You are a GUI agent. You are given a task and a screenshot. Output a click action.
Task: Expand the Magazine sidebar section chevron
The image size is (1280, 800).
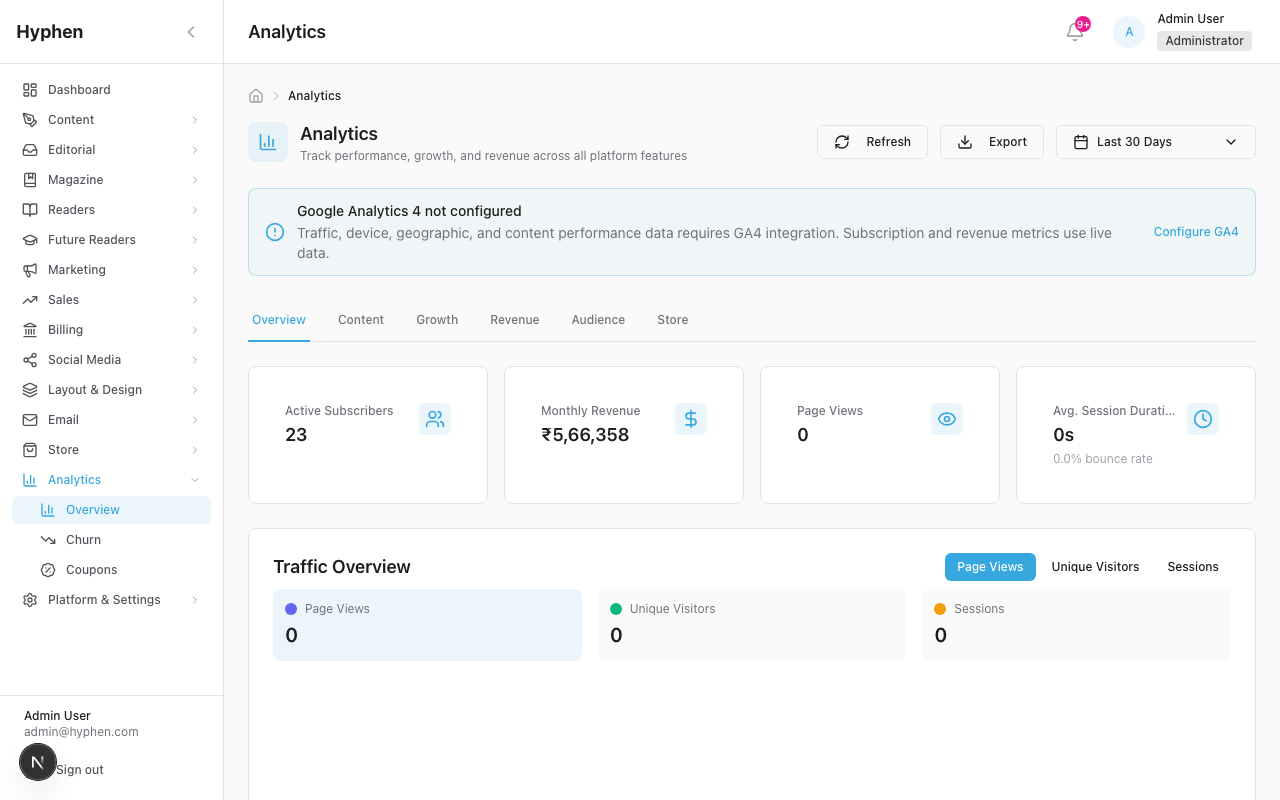coord(195,180)
